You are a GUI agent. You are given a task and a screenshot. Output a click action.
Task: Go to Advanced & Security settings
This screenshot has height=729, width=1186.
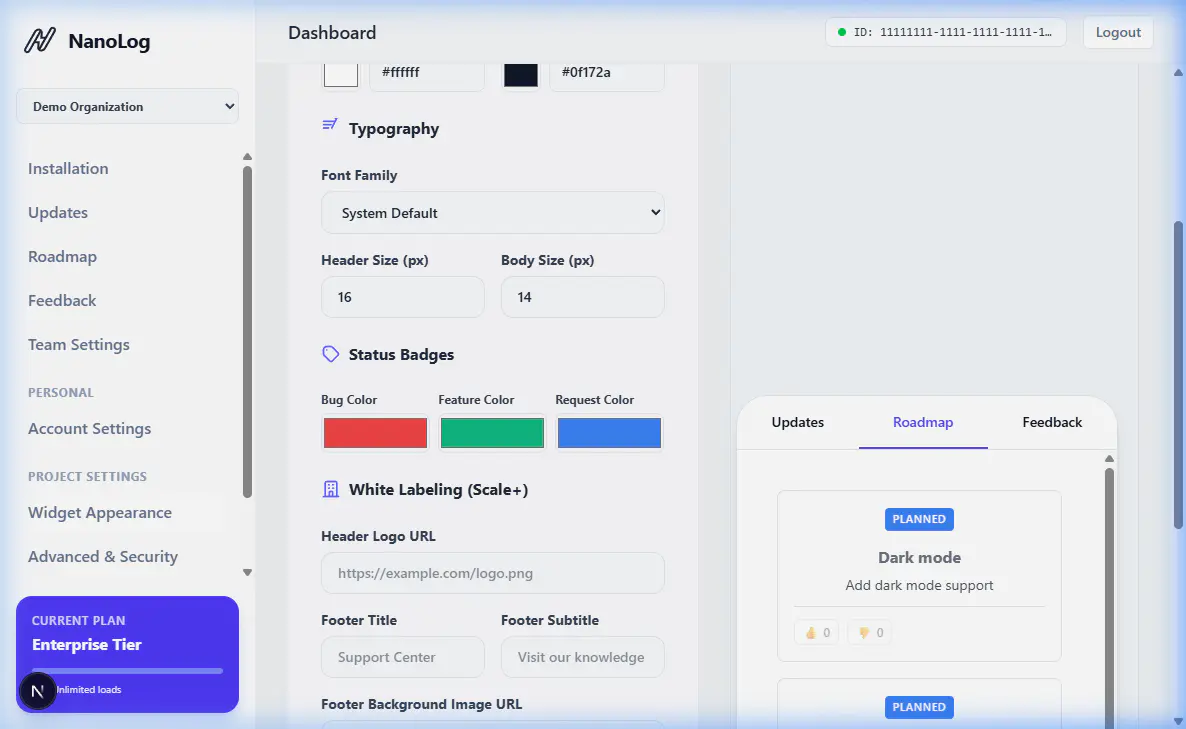click(103, 557)
